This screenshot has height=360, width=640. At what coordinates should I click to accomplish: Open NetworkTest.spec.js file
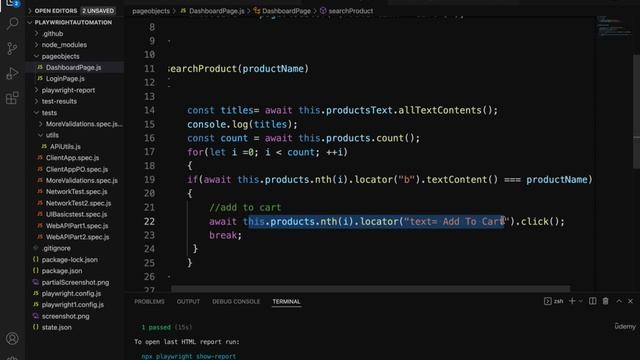77,191
